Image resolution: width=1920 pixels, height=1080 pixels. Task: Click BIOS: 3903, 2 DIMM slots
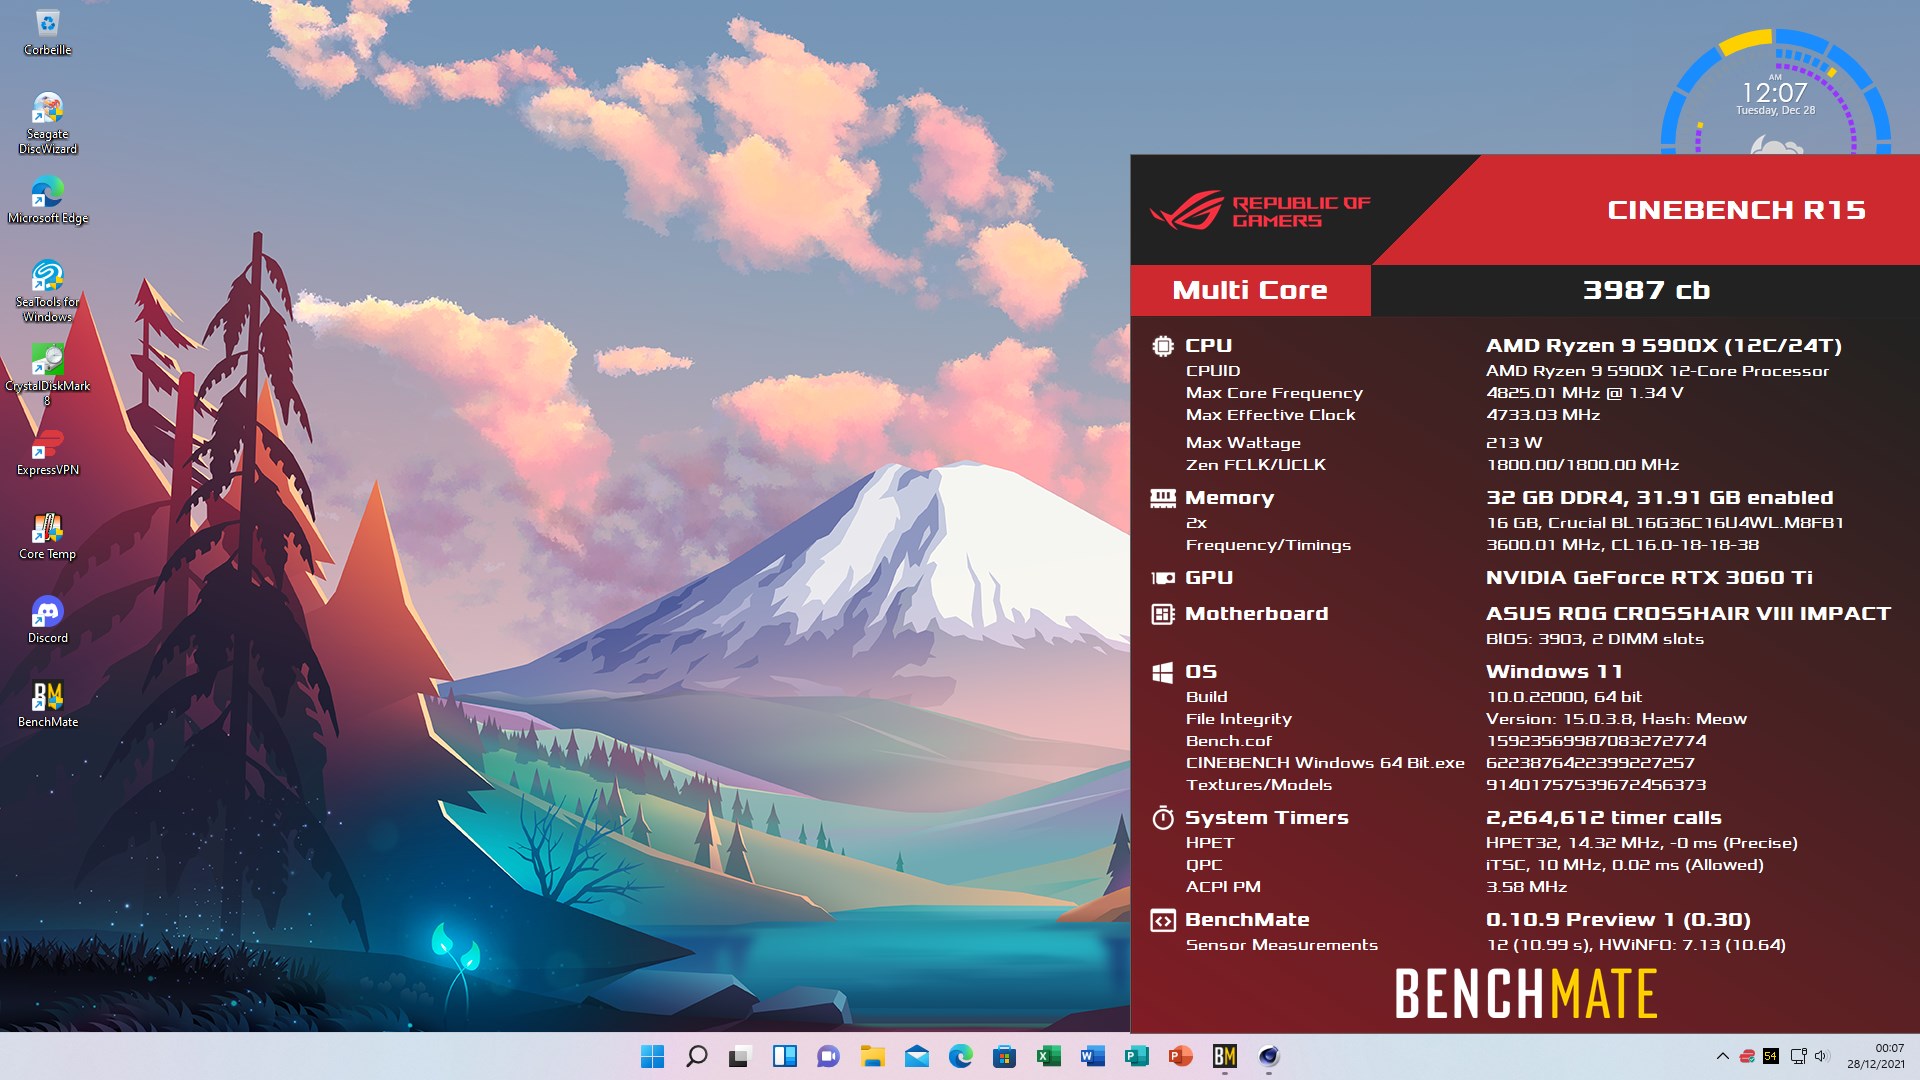[1595, 639]
